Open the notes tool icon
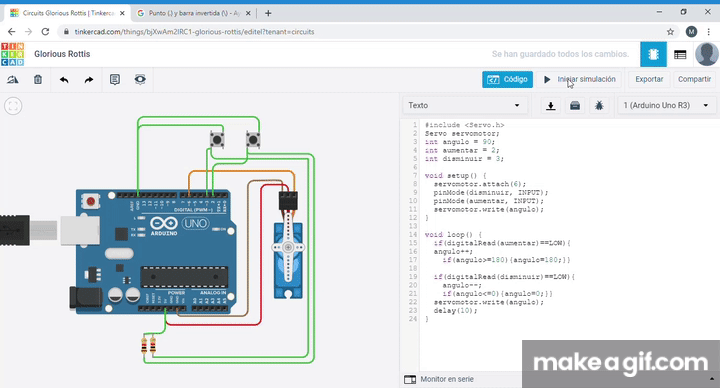The width and height of the screenshot is (720, 388). coord(115,79)
